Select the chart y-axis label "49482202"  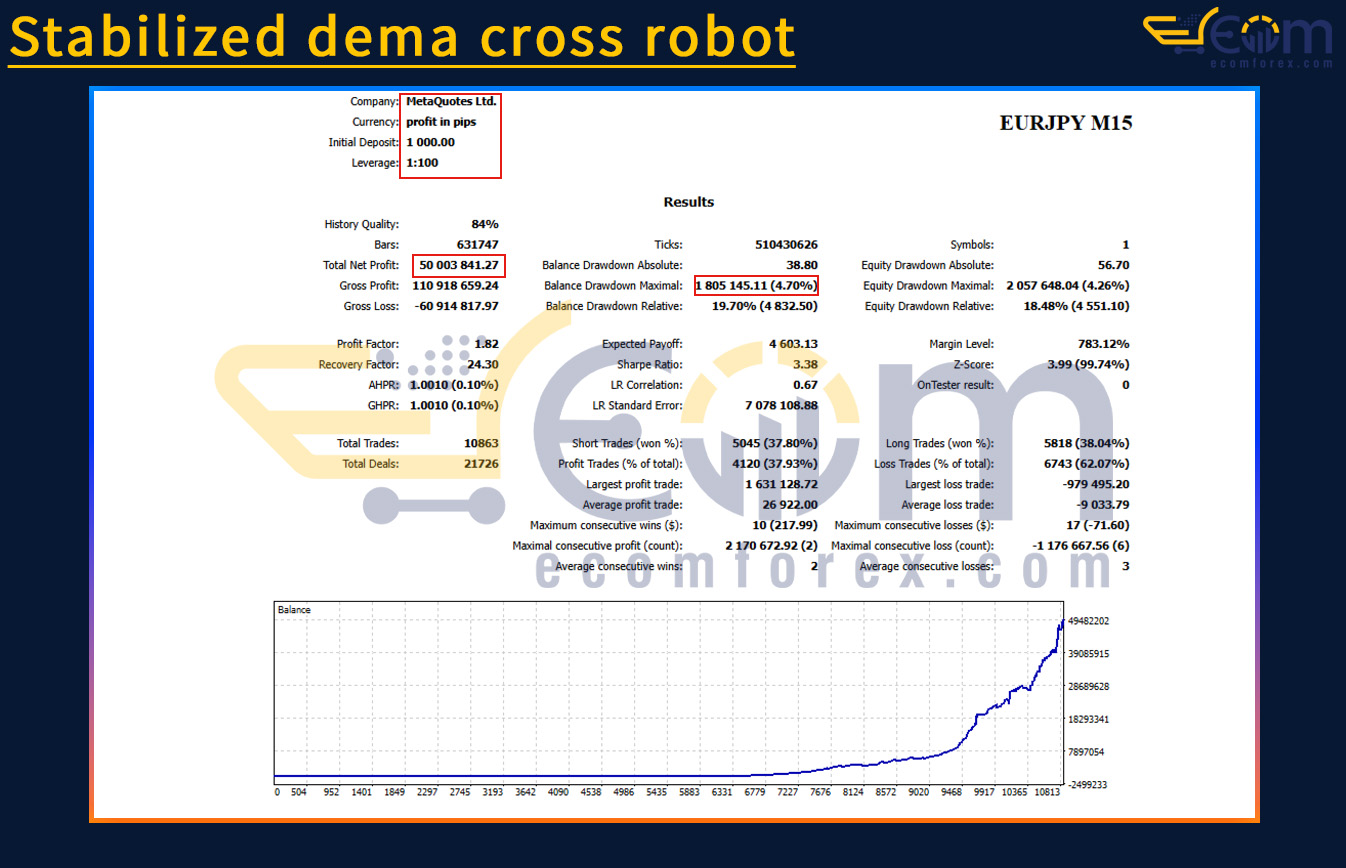[x=1087, y=621]
